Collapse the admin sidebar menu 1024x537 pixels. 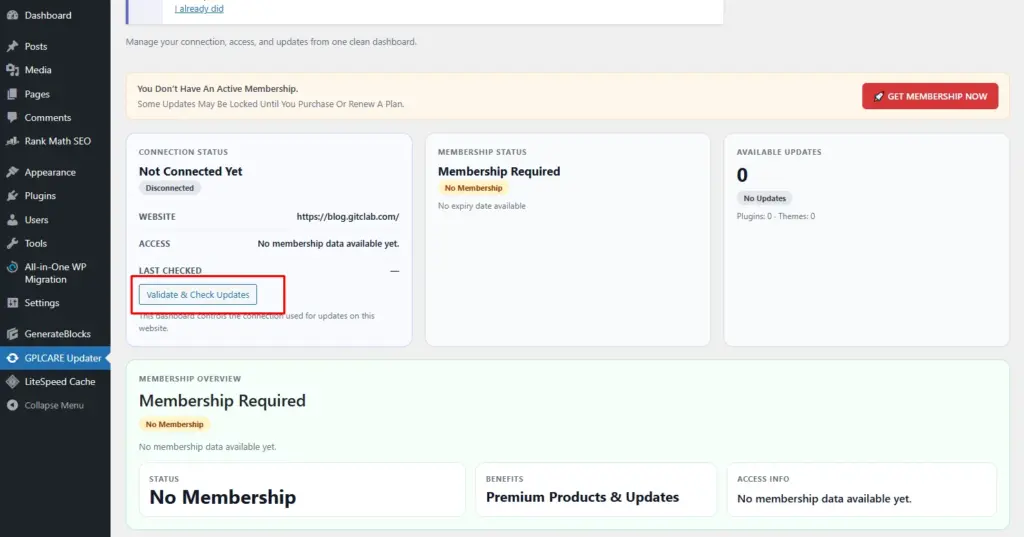53,405
